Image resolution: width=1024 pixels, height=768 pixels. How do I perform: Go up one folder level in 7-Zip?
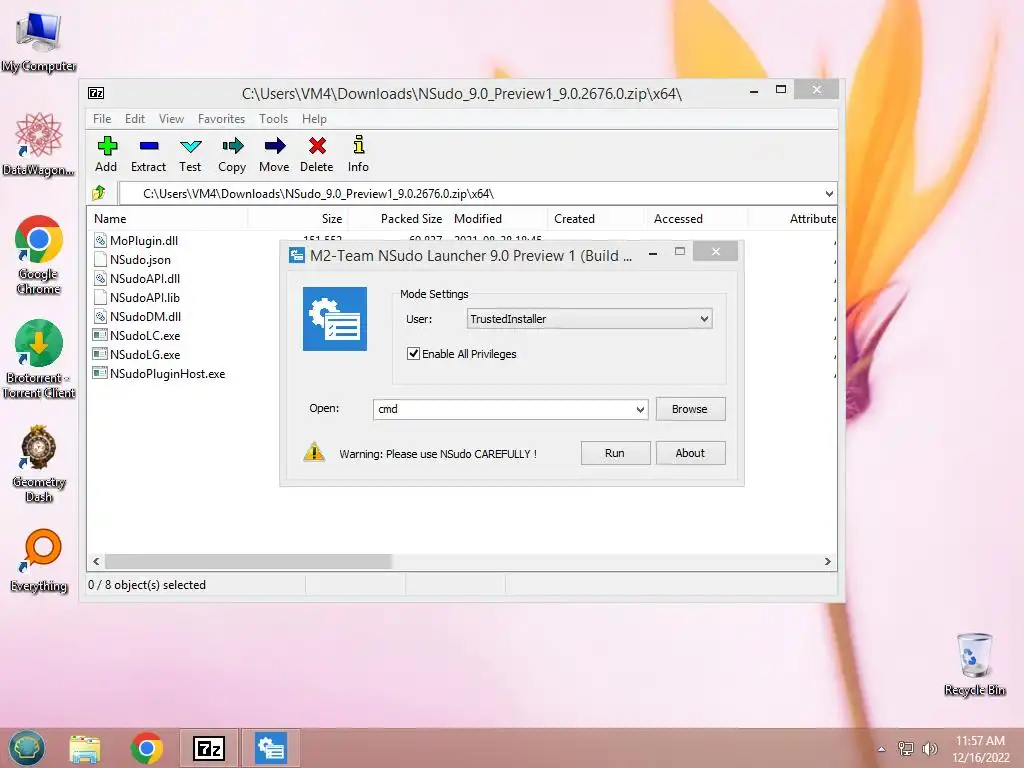99,193
